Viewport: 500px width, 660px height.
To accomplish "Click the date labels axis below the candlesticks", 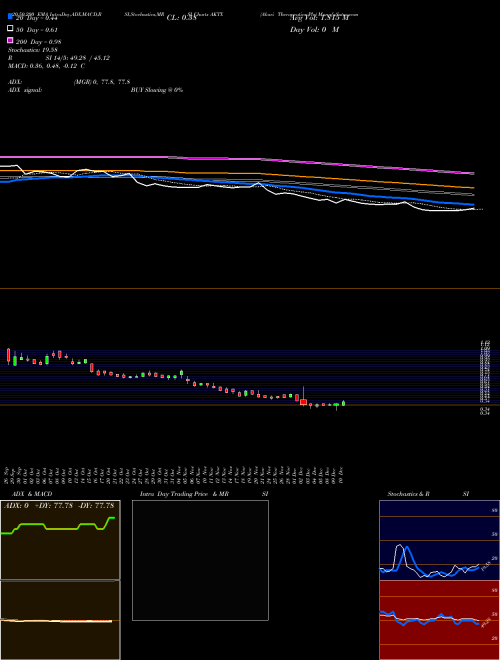I will (x=175, y=475).
